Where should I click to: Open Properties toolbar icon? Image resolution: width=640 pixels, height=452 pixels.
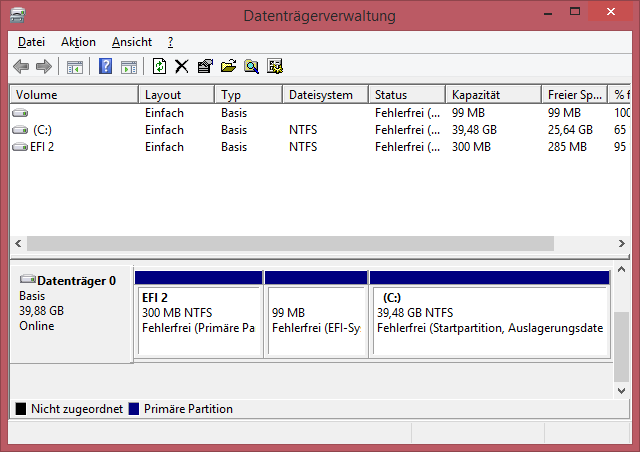205,66
